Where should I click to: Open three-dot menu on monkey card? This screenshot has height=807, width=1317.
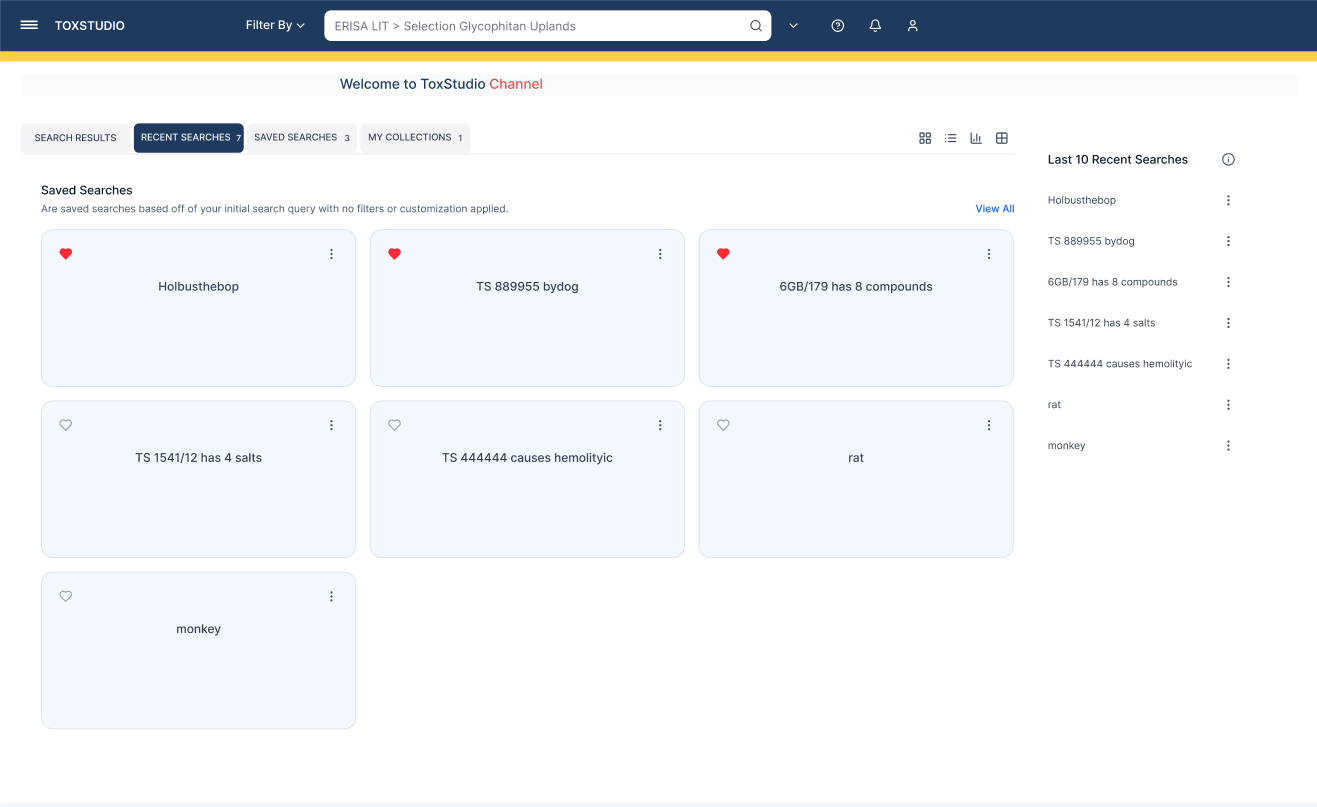[x=332, y=596]
